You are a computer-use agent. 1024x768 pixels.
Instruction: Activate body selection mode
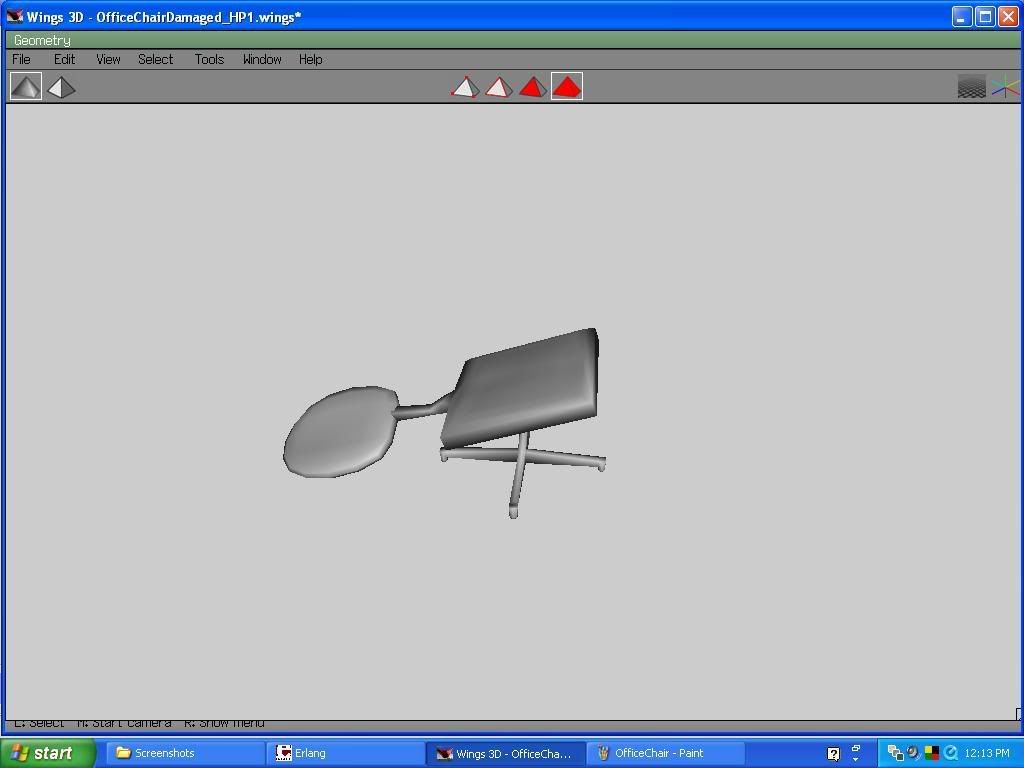pos(566,87)
